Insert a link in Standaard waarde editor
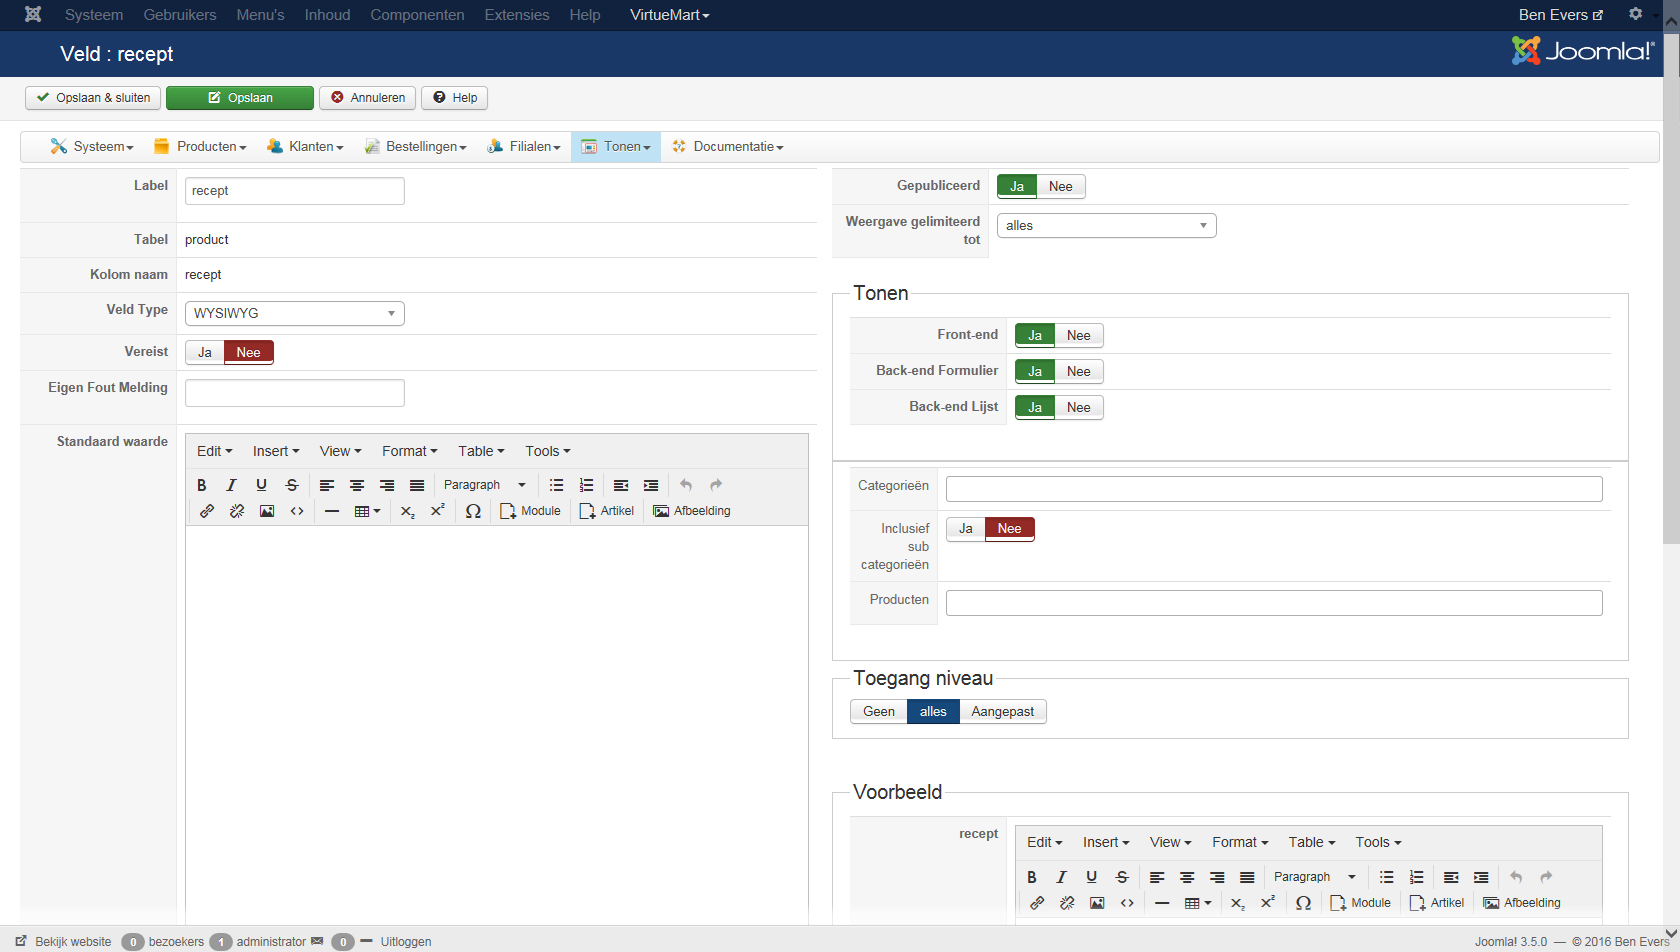The image size is (1680, 952). click(207, 511)
